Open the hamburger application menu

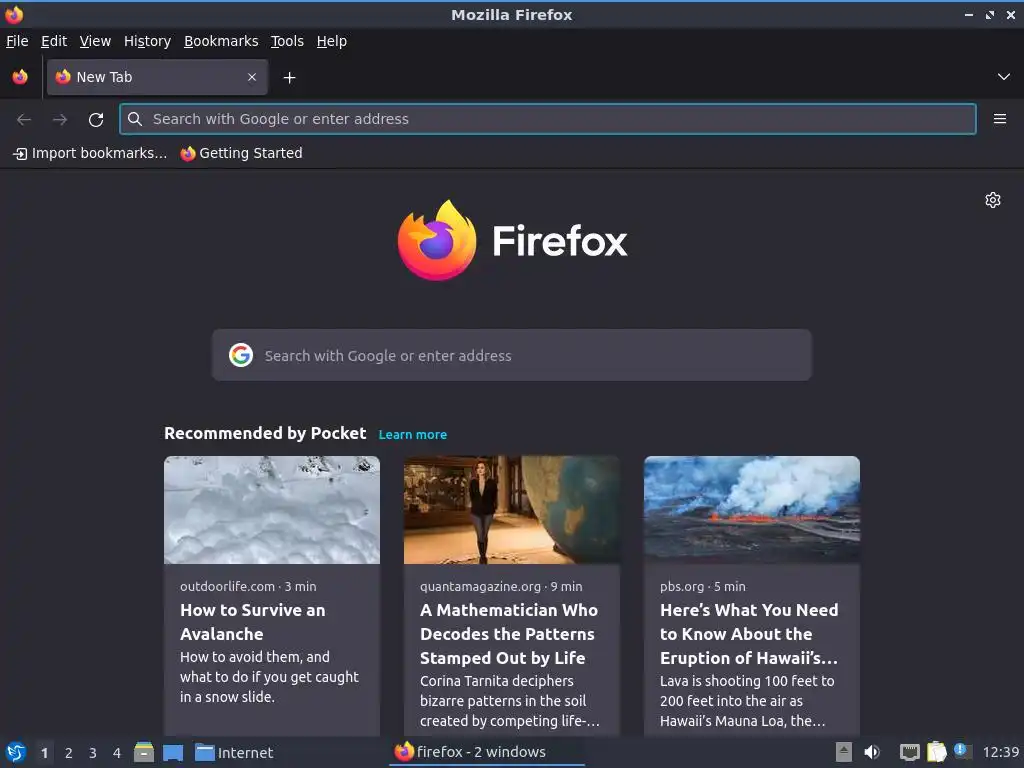tap(1000, 119)
